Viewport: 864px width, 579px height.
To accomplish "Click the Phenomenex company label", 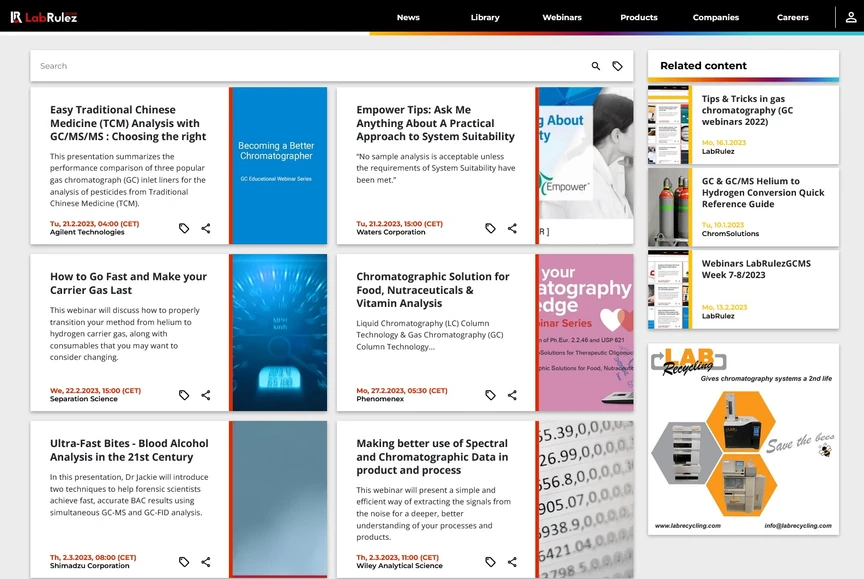I will click(x=380, y=399).
